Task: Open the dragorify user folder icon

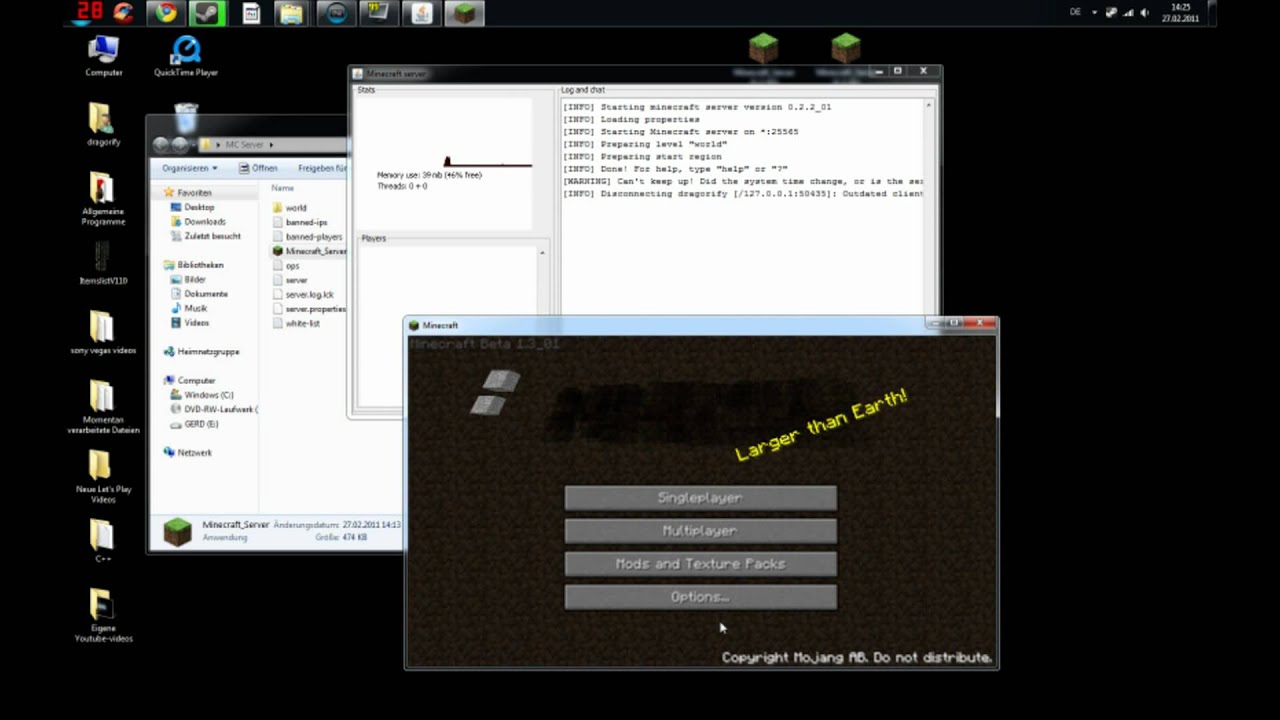Action: (x=103, y=125)
